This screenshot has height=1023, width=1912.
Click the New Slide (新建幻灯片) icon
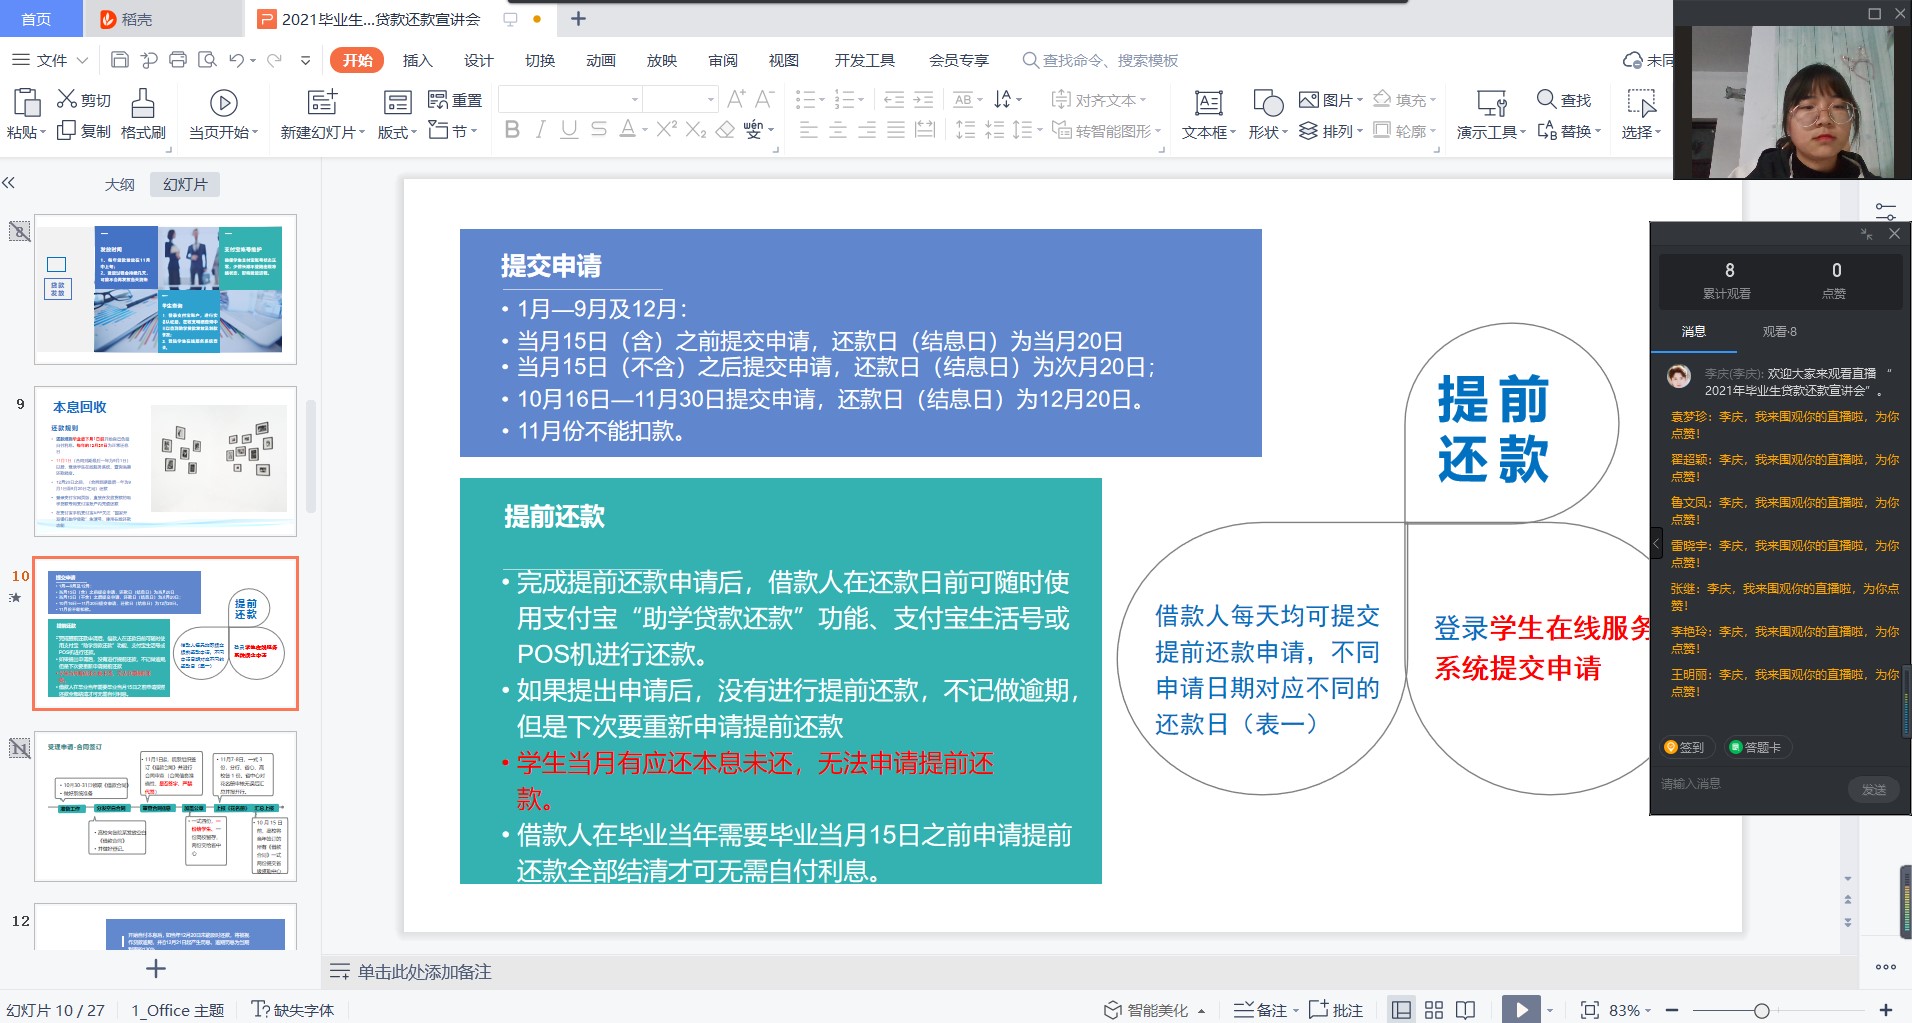click(322, 102)
